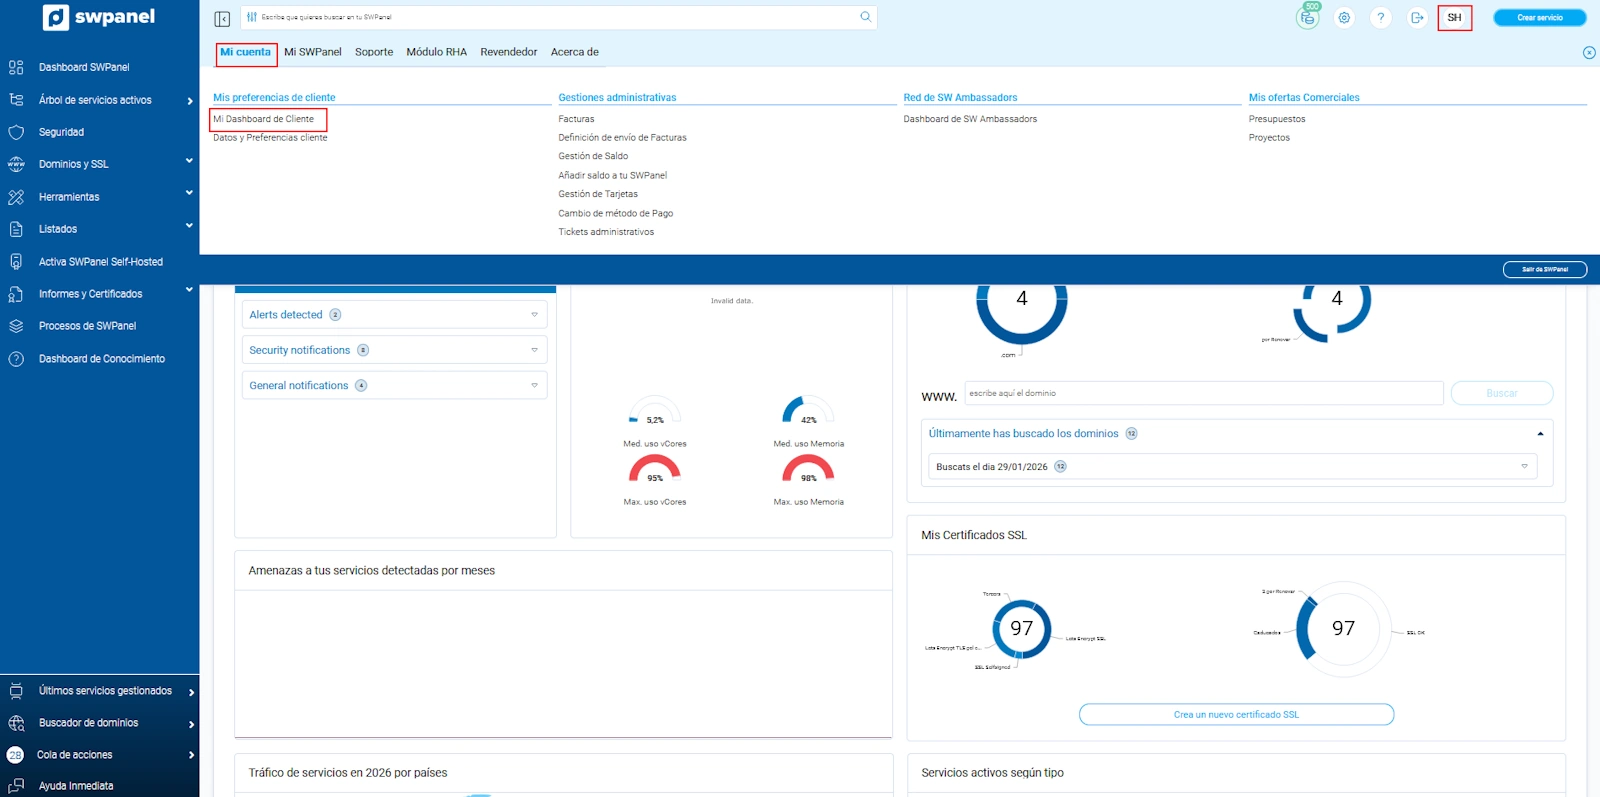Collapse the left sidebar panel
Image resolution: width=1600 pixels, height=797 pixels.
222,18
